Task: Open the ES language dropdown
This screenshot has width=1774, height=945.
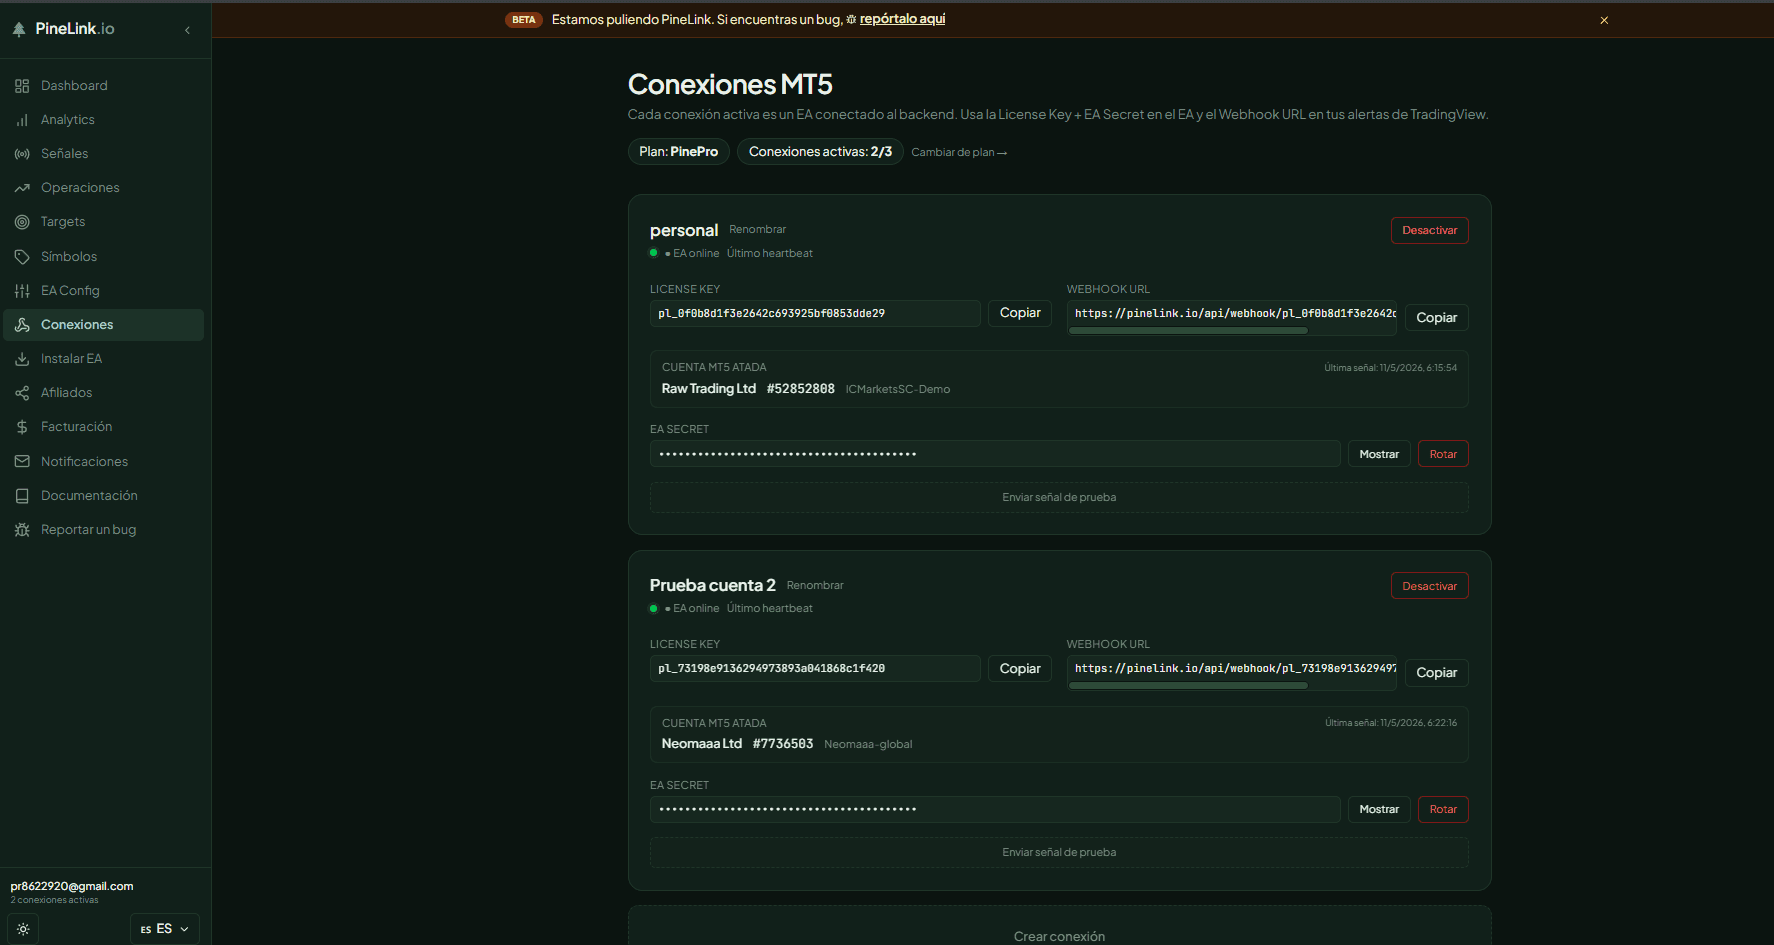Action: point(165,929)
